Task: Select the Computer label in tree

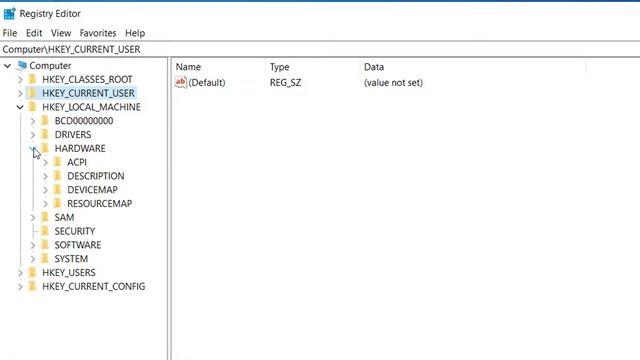Action: pyautogui.click(x=50, y=66)
